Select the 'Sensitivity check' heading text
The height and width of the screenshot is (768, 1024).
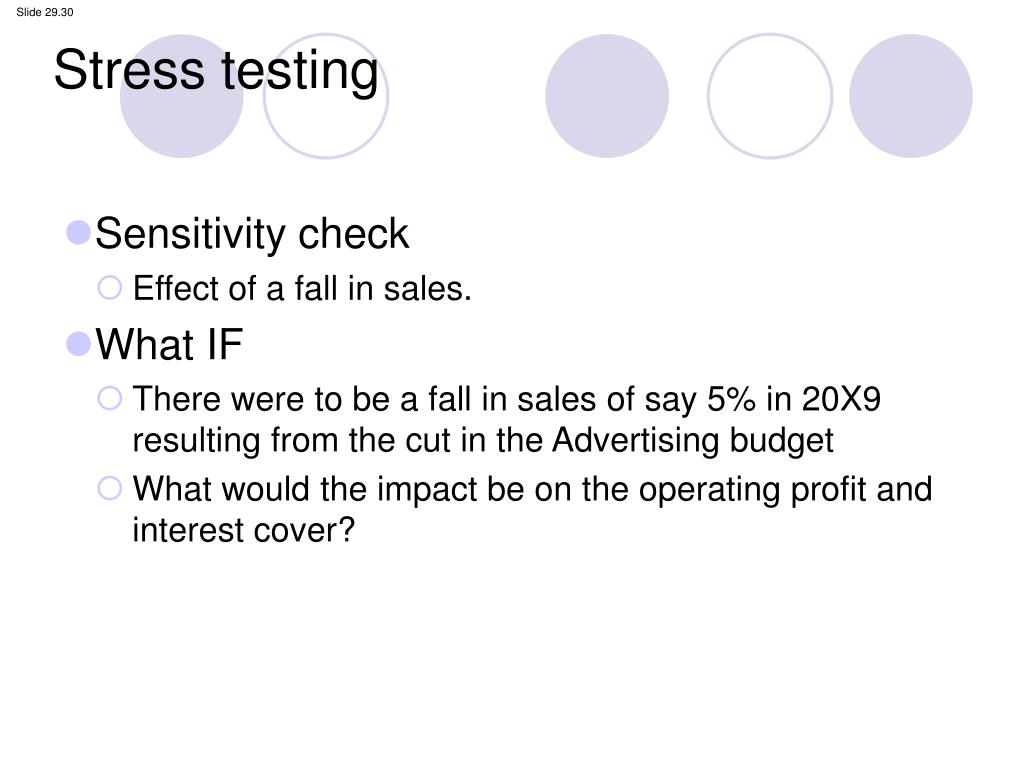[252, 234]
